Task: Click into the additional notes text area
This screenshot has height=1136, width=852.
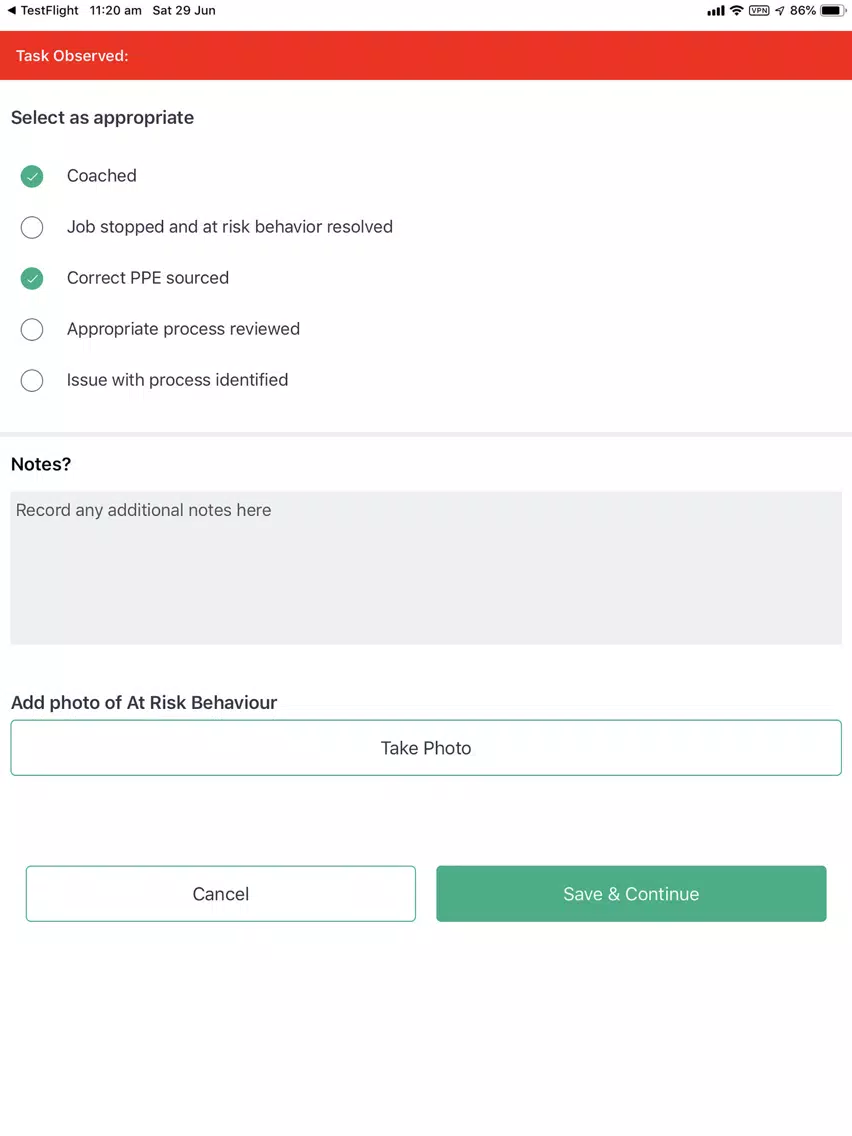Action: point(426,567)
